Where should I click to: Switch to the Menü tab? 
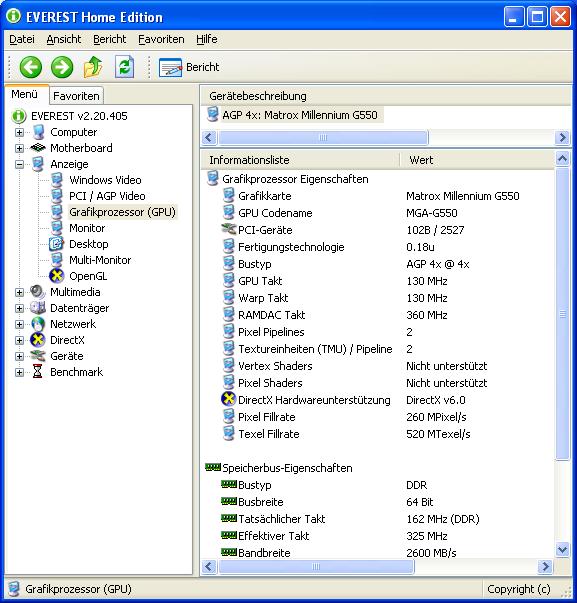tap(25, 94)
